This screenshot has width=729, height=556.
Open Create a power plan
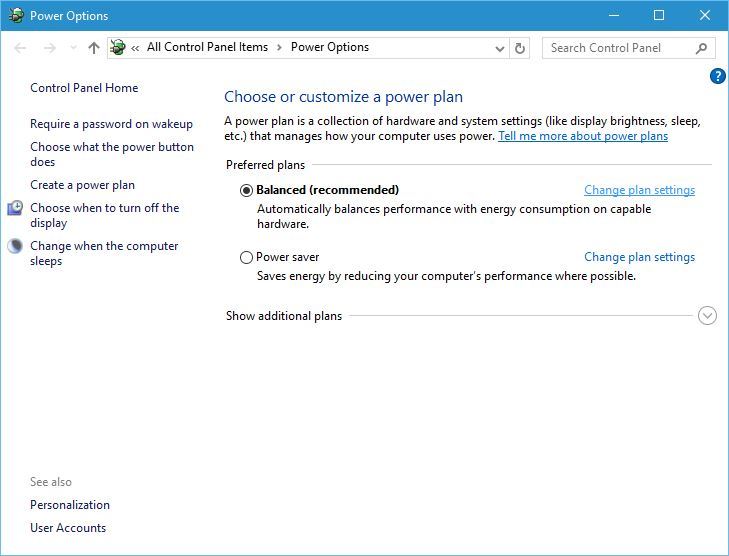tap(82, 185)
